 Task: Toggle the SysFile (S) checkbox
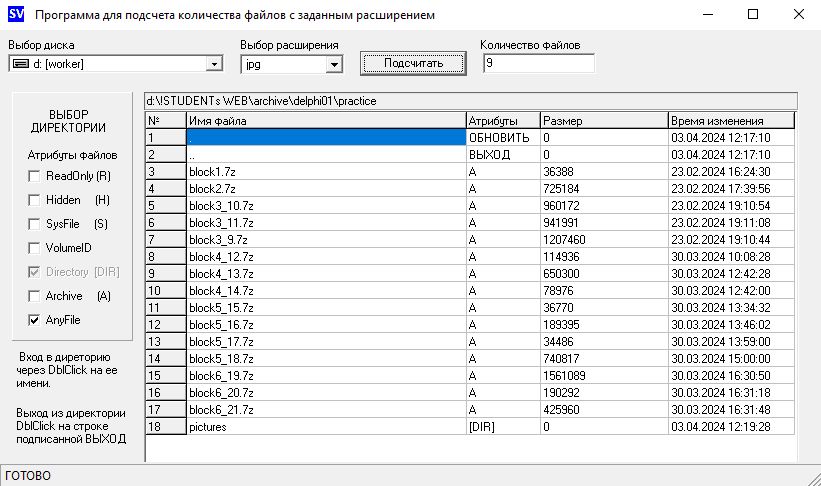(35, 224)
